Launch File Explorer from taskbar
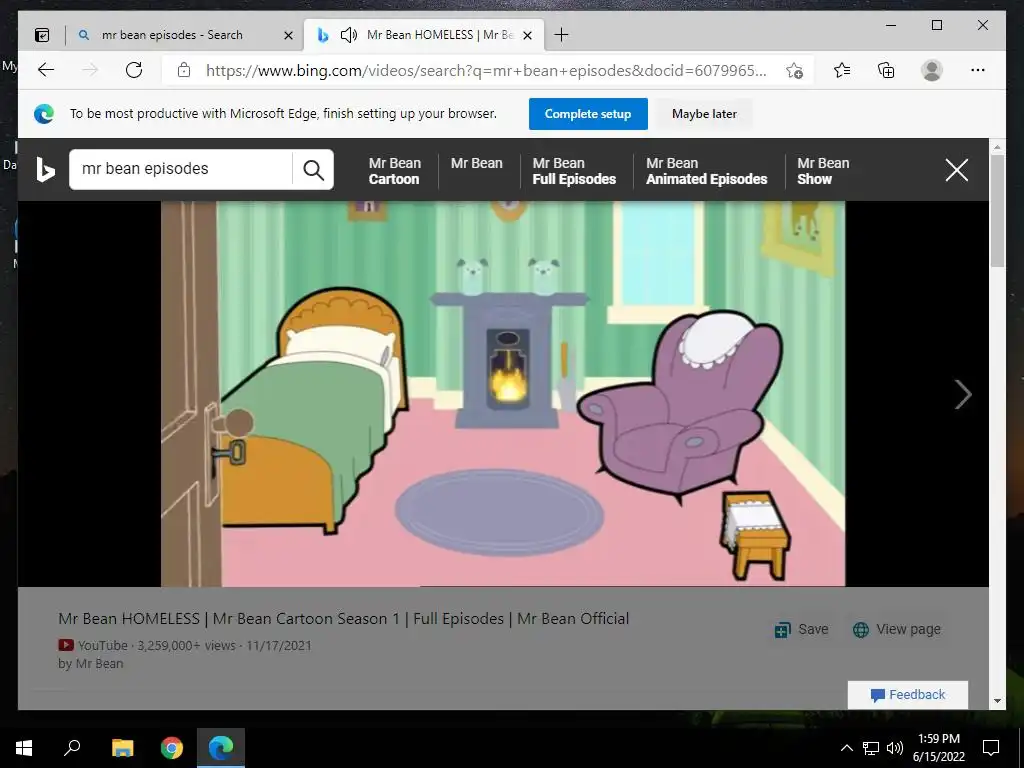This screenshot has width=1024, height=768. 122,748
